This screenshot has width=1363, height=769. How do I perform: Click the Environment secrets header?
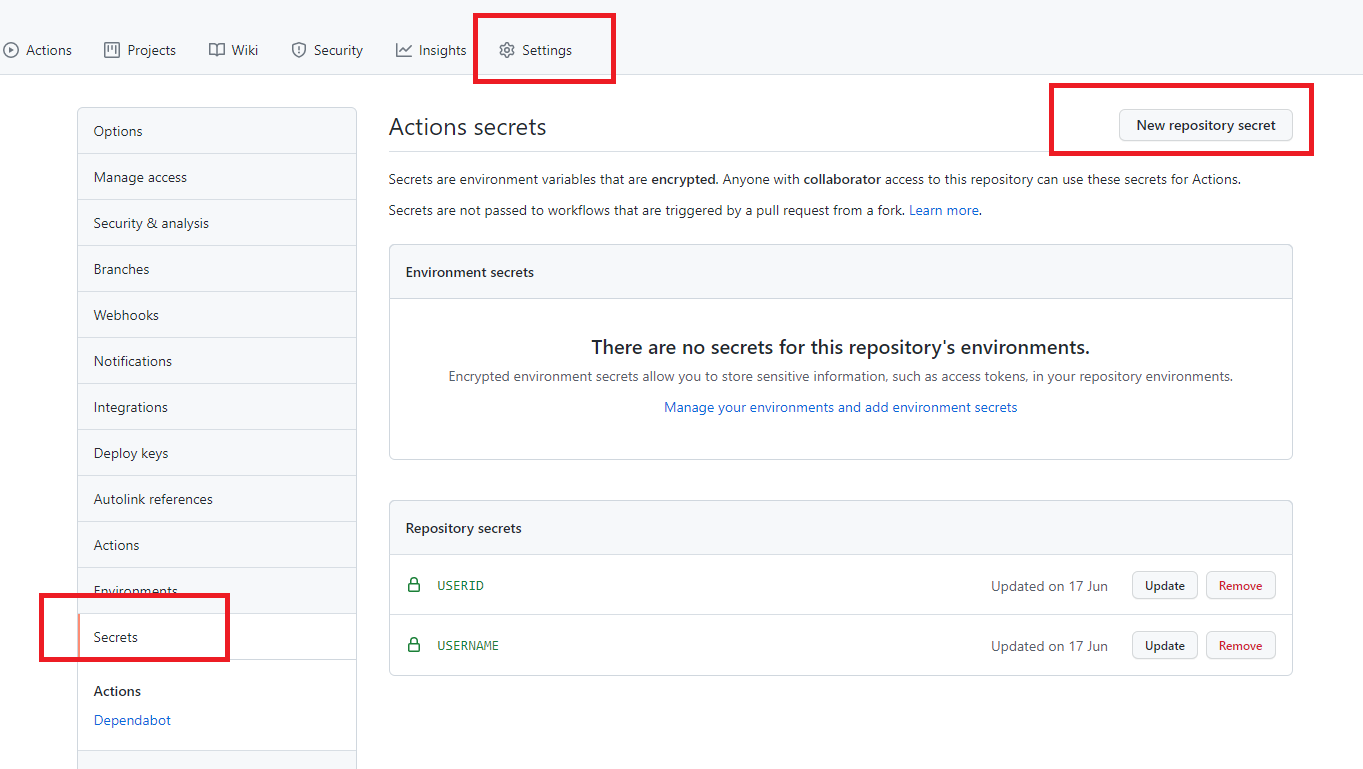[x=469, y=272]
